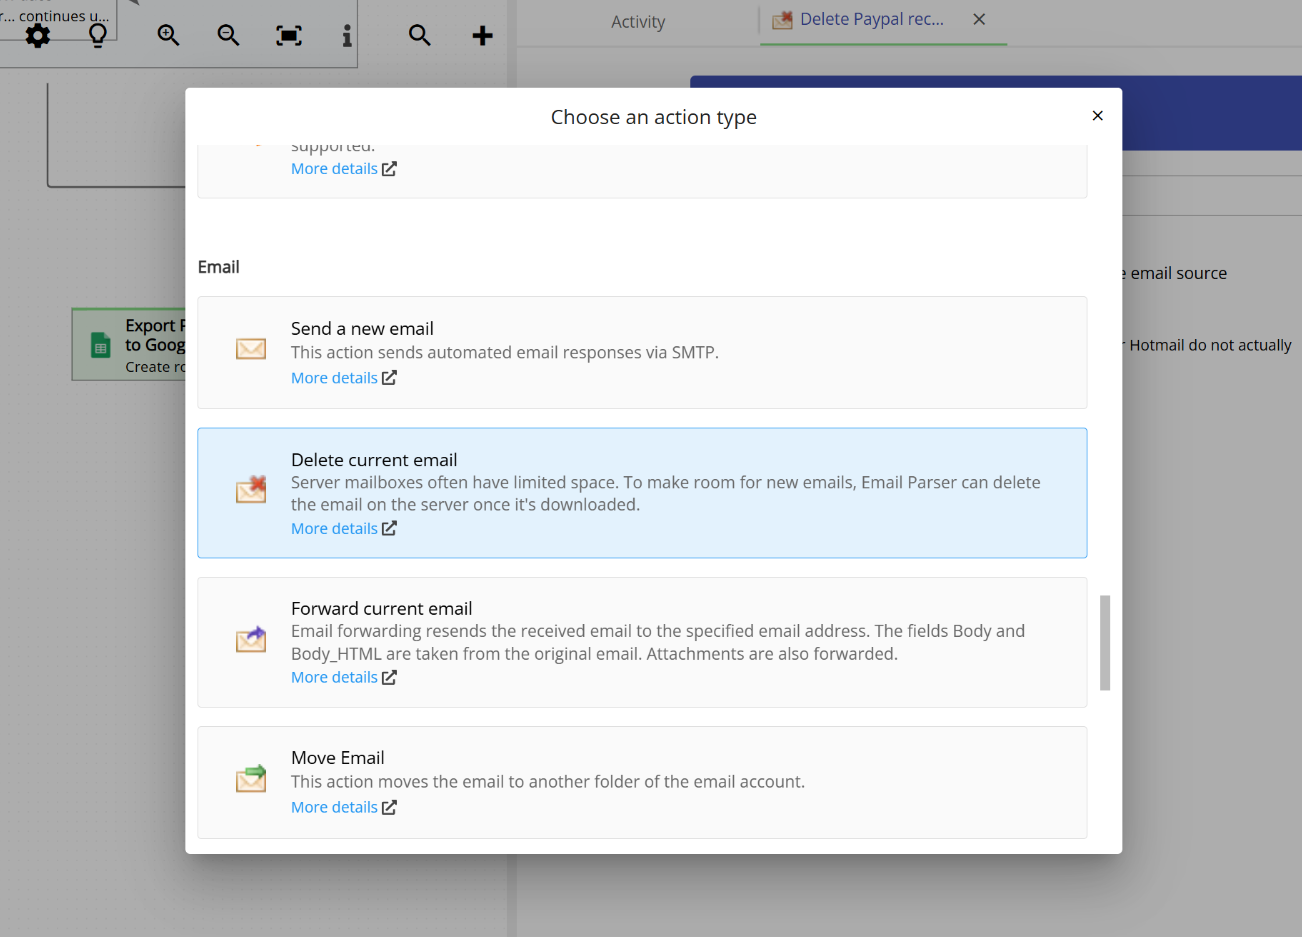
Task: Open More details for Delete current email
Action: pos(334,527)
